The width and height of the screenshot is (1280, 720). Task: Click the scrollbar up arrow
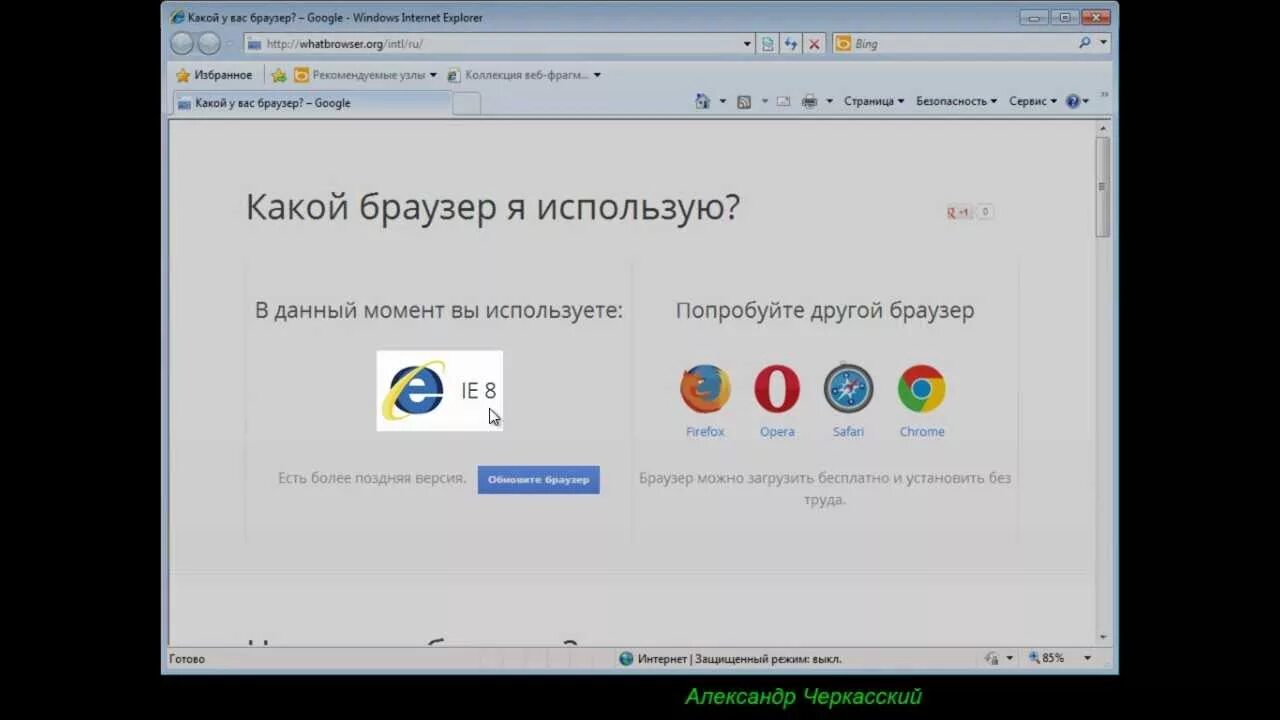1103,128
